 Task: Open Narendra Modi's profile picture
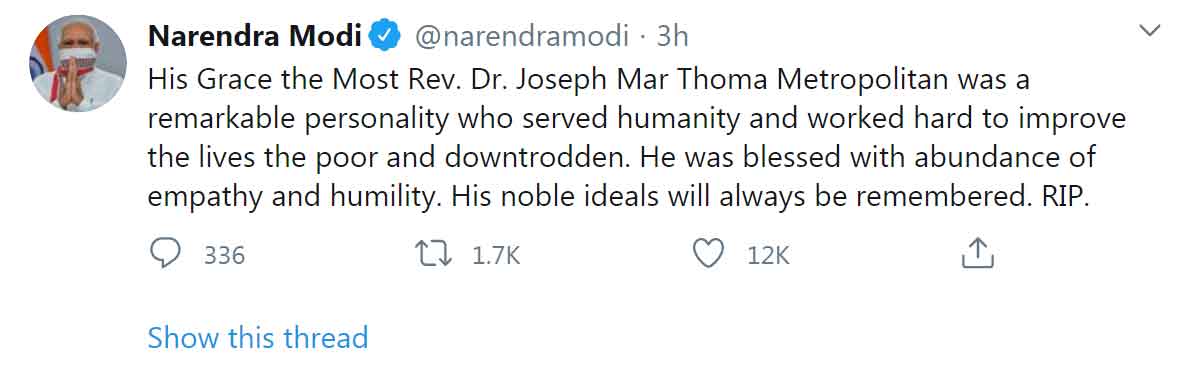[x=78, y=63]
